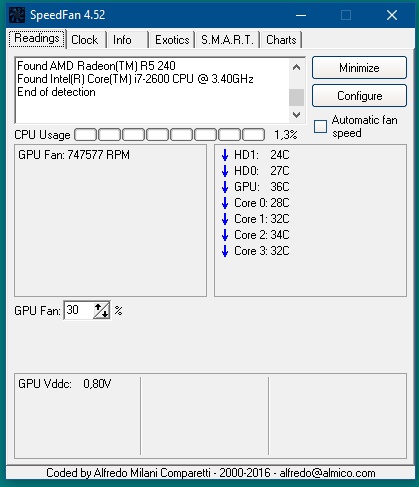Click the GPU: 36C temperature text
The image size is (419, 487).
(x=262, y=187)
